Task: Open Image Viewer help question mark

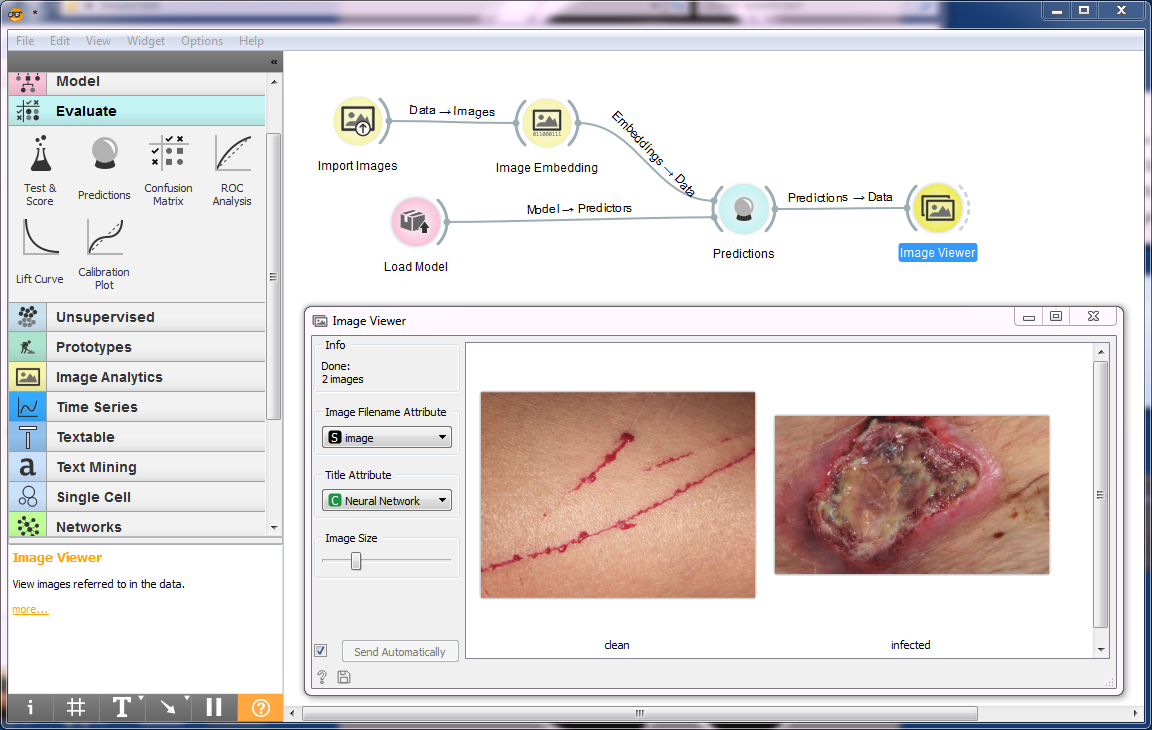Action: 322,677
